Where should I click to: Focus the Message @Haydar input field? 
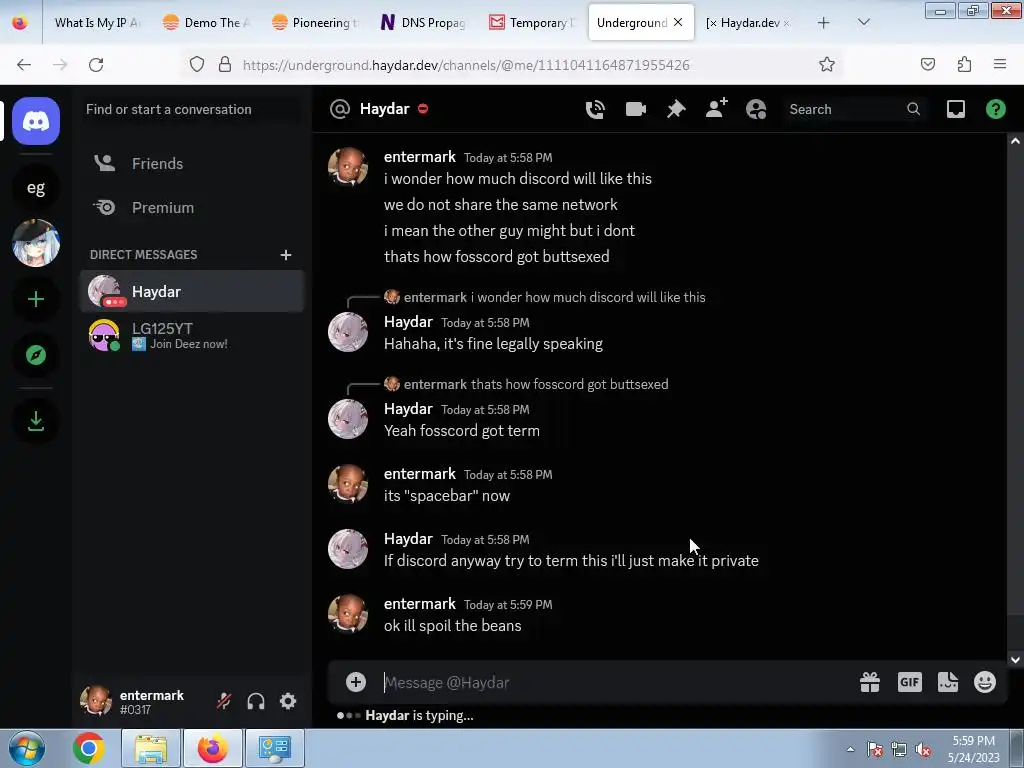(614, 682)
